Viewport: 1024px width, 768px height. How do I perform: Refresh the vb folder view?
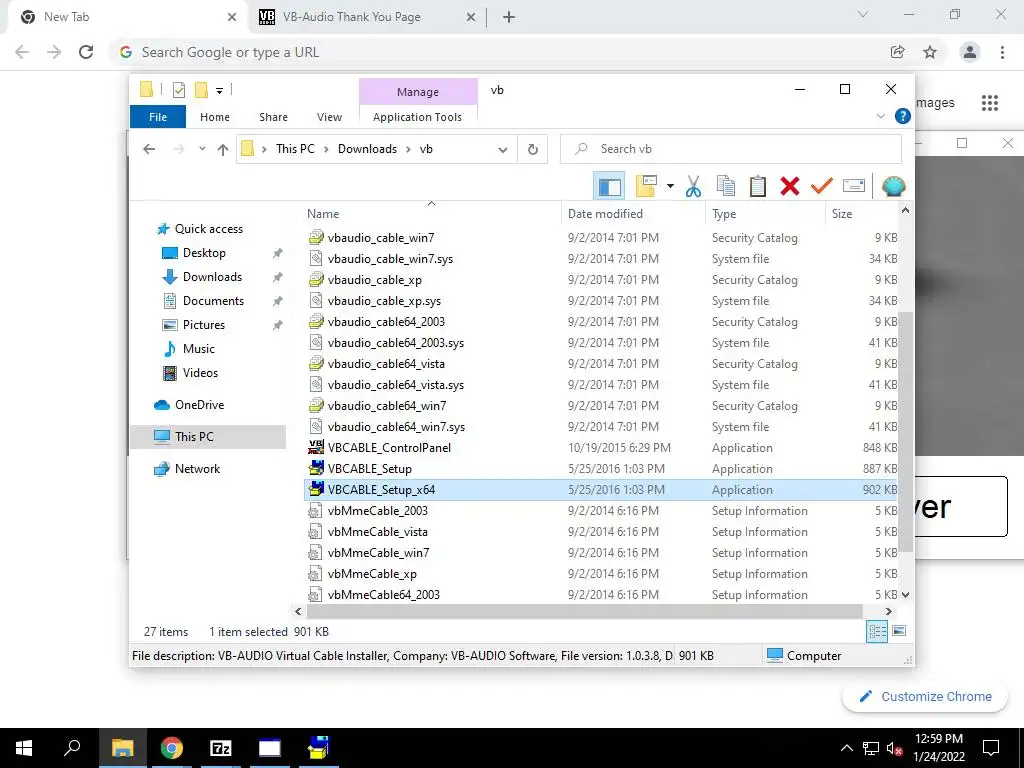click(532, 150)
